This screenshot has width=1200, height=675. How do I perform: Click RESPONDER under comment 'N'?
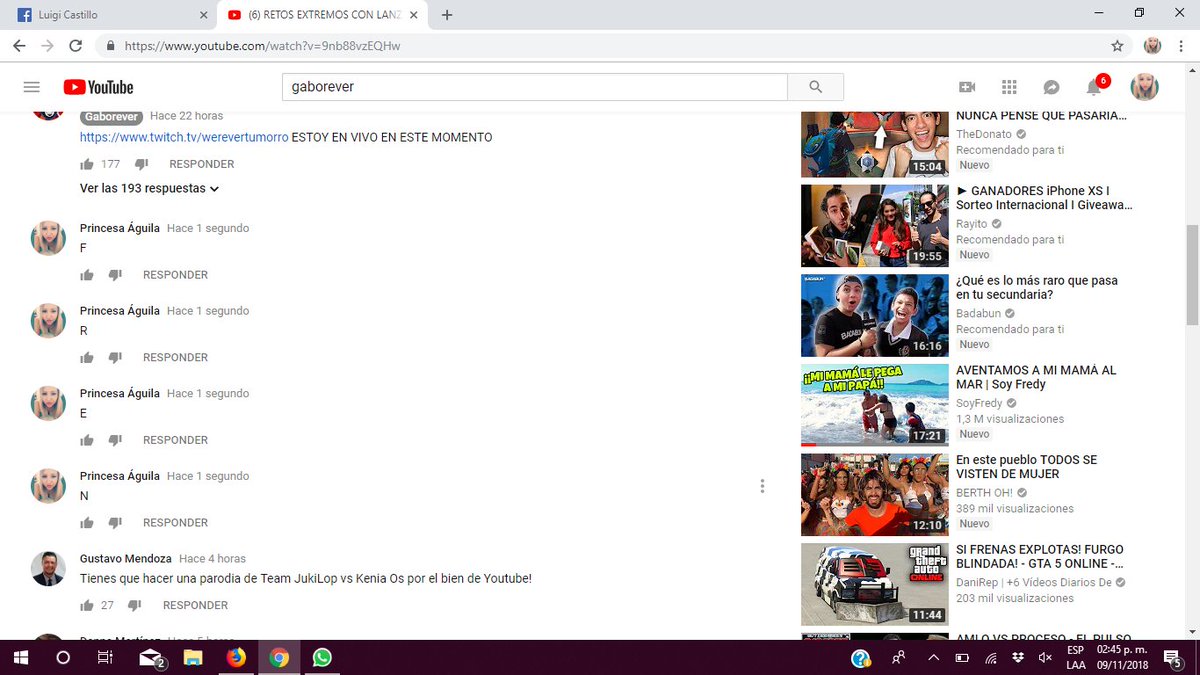[175, 523]
